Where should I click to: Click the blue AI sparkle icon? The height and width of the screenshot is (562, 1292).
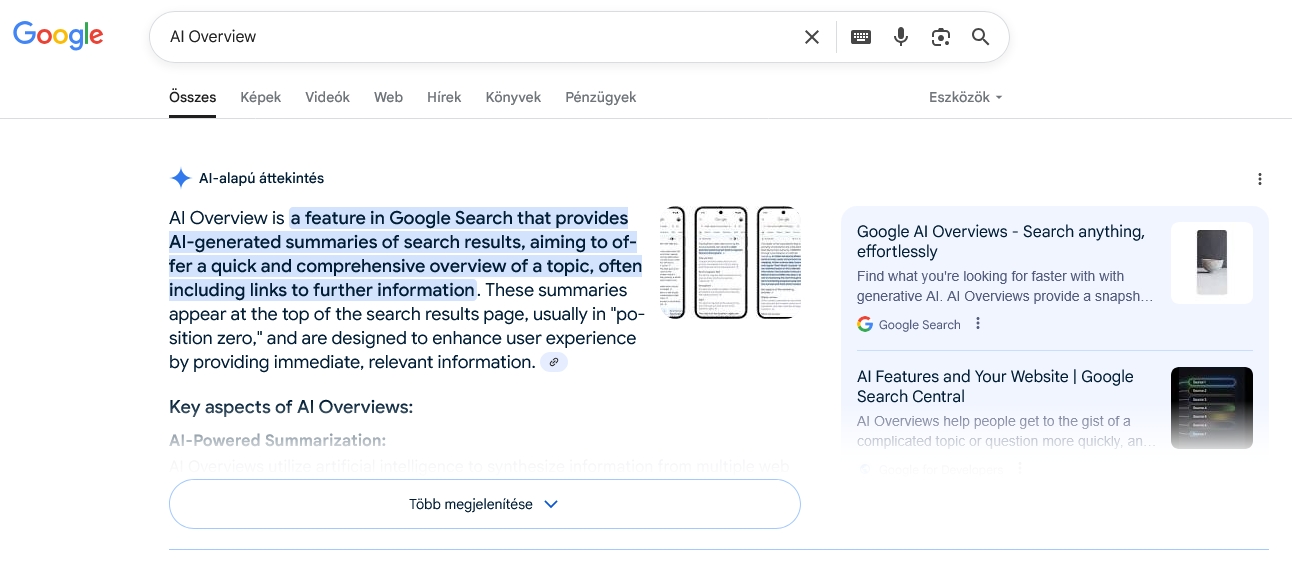pyautogui.click(x=180, y=178)
